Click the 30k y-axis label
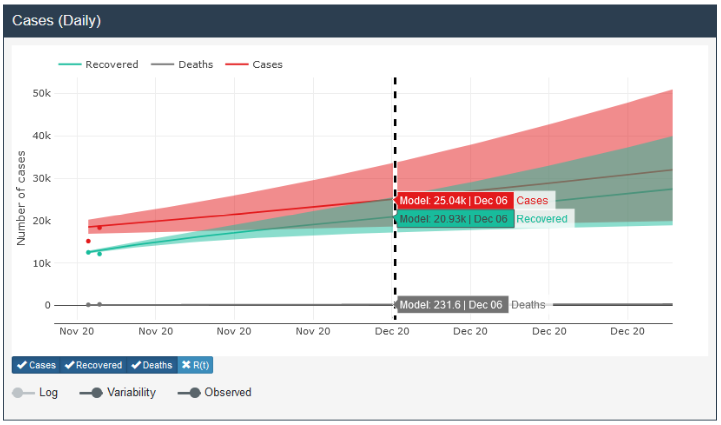Viewport: 721px width, 425px height. click(x=42, y=178)
